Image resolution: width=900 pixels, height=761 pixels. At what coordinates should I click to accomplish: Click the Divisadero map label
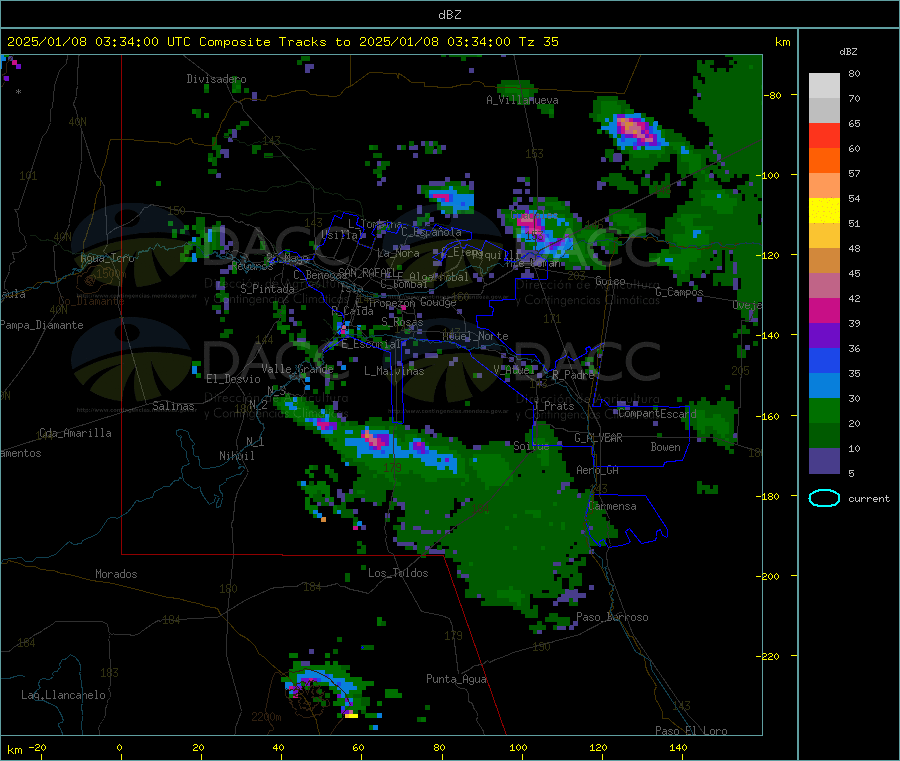[x=216, y=79]
